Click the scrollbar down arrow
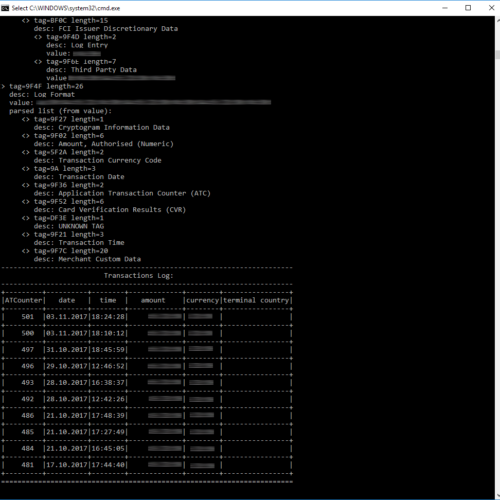This screenshot has height=500, width=500. [x=497, y=496]
